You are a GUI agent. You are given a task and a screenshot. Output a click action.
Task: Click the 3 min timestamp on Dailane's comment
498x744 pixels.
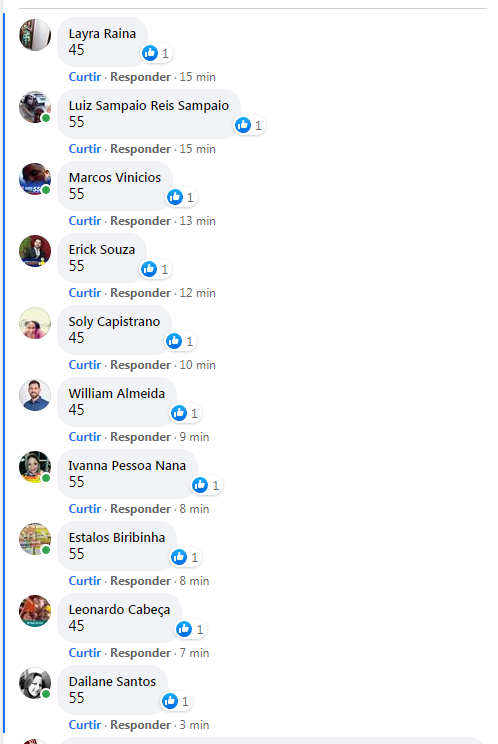194,725
